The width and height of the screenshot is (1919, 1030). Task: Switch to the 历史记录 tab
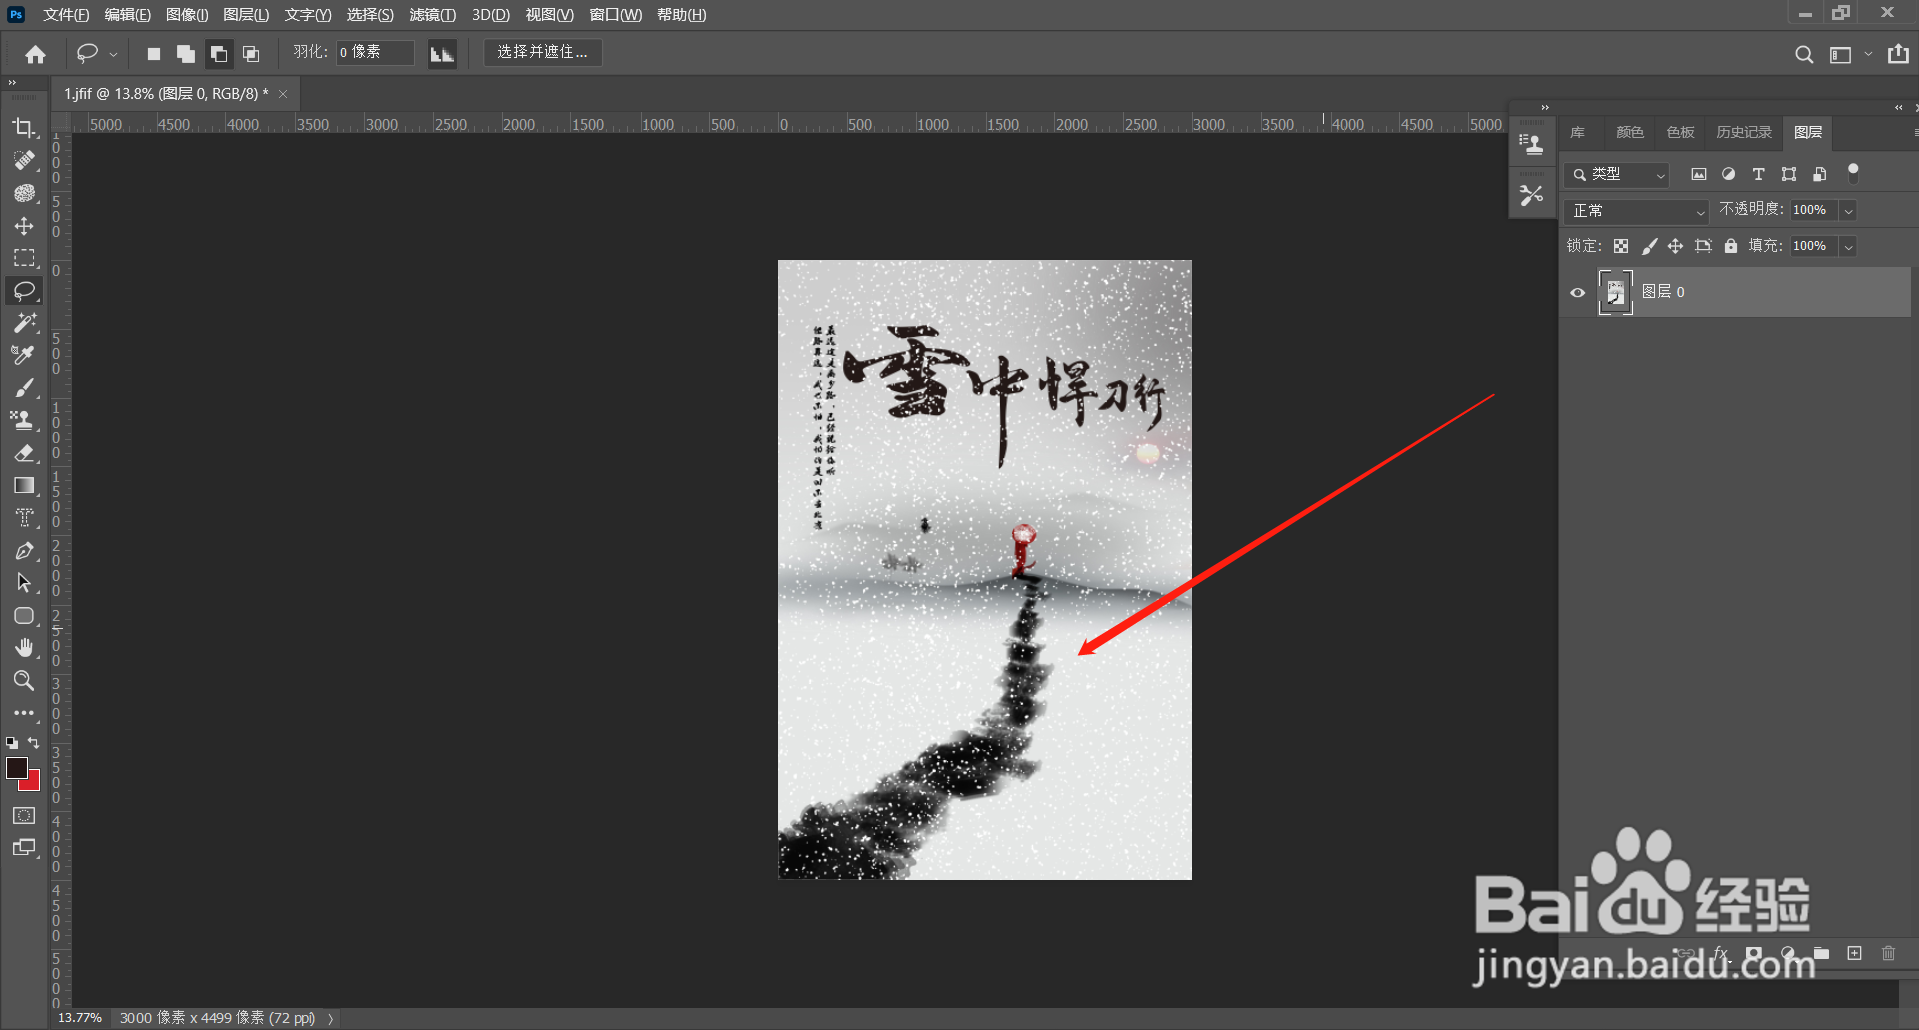point(1743,132)
